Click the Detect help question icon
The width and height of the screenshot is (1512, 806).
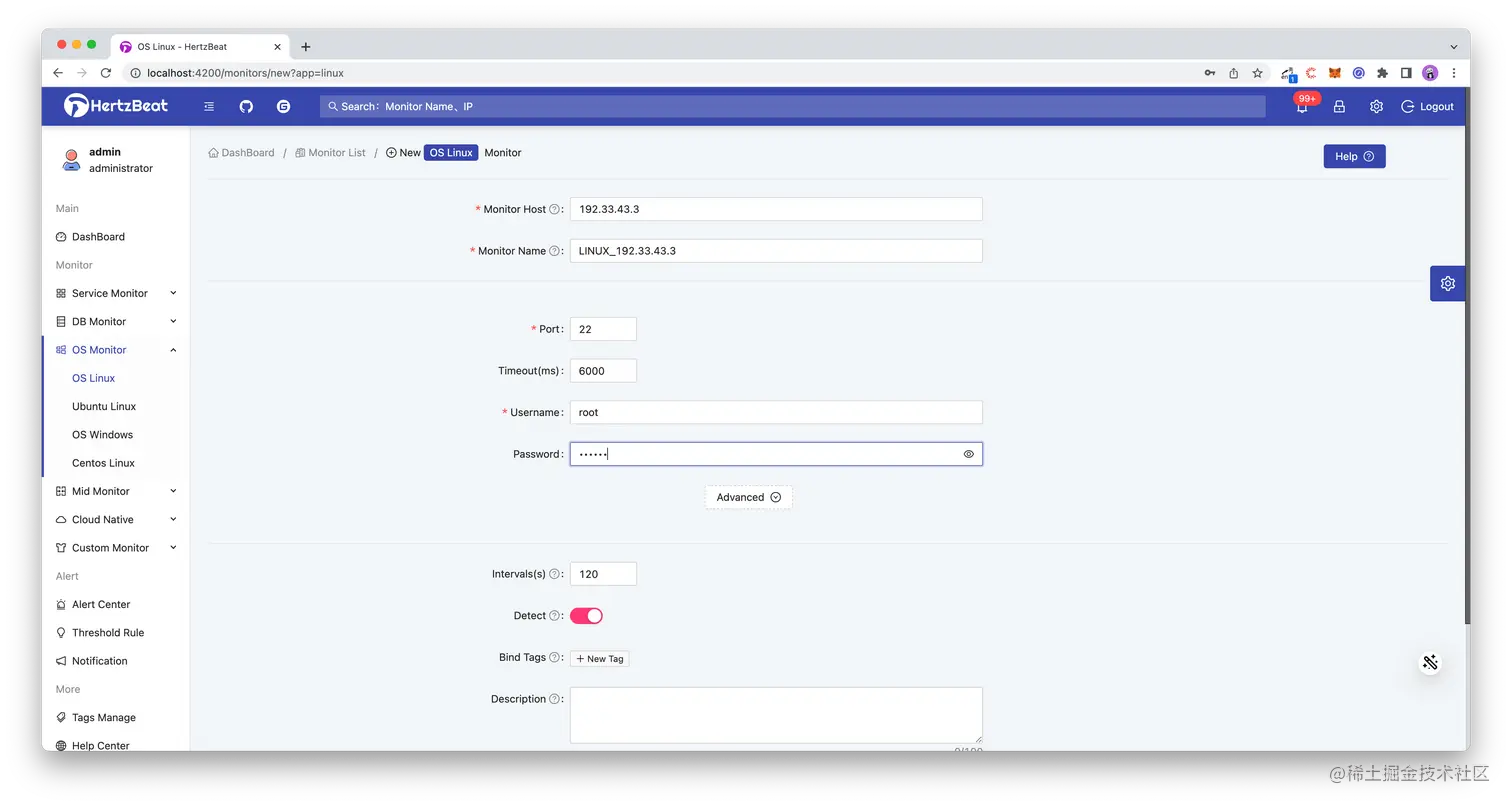554,616
